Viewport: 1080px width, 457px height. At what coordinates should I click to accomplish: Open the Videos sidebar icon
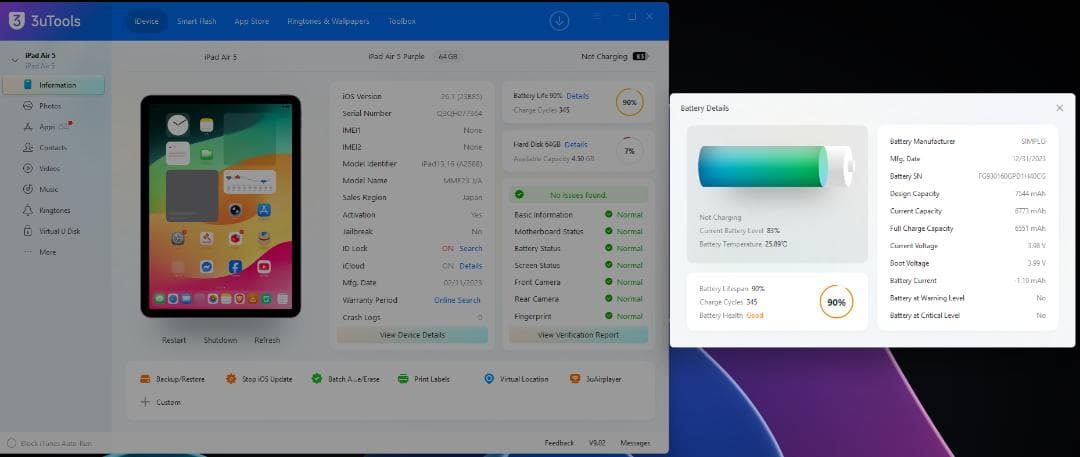(28, 168)
